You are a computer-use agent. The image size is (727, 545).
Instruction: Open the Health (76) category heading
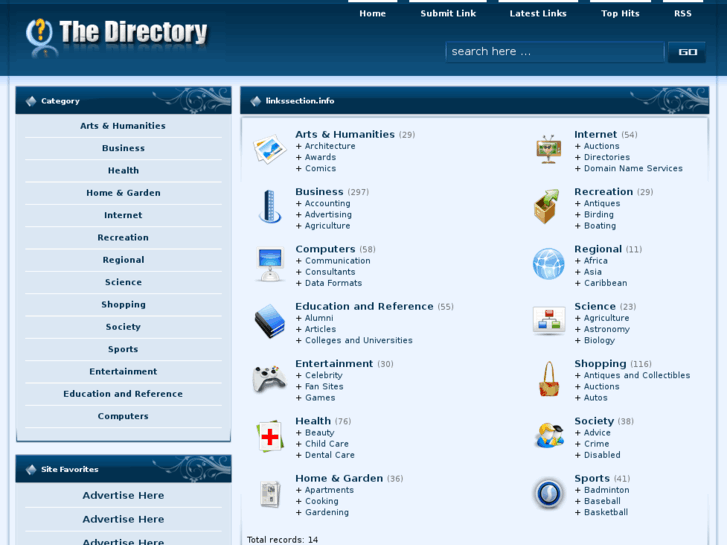[x=313, y=421]
